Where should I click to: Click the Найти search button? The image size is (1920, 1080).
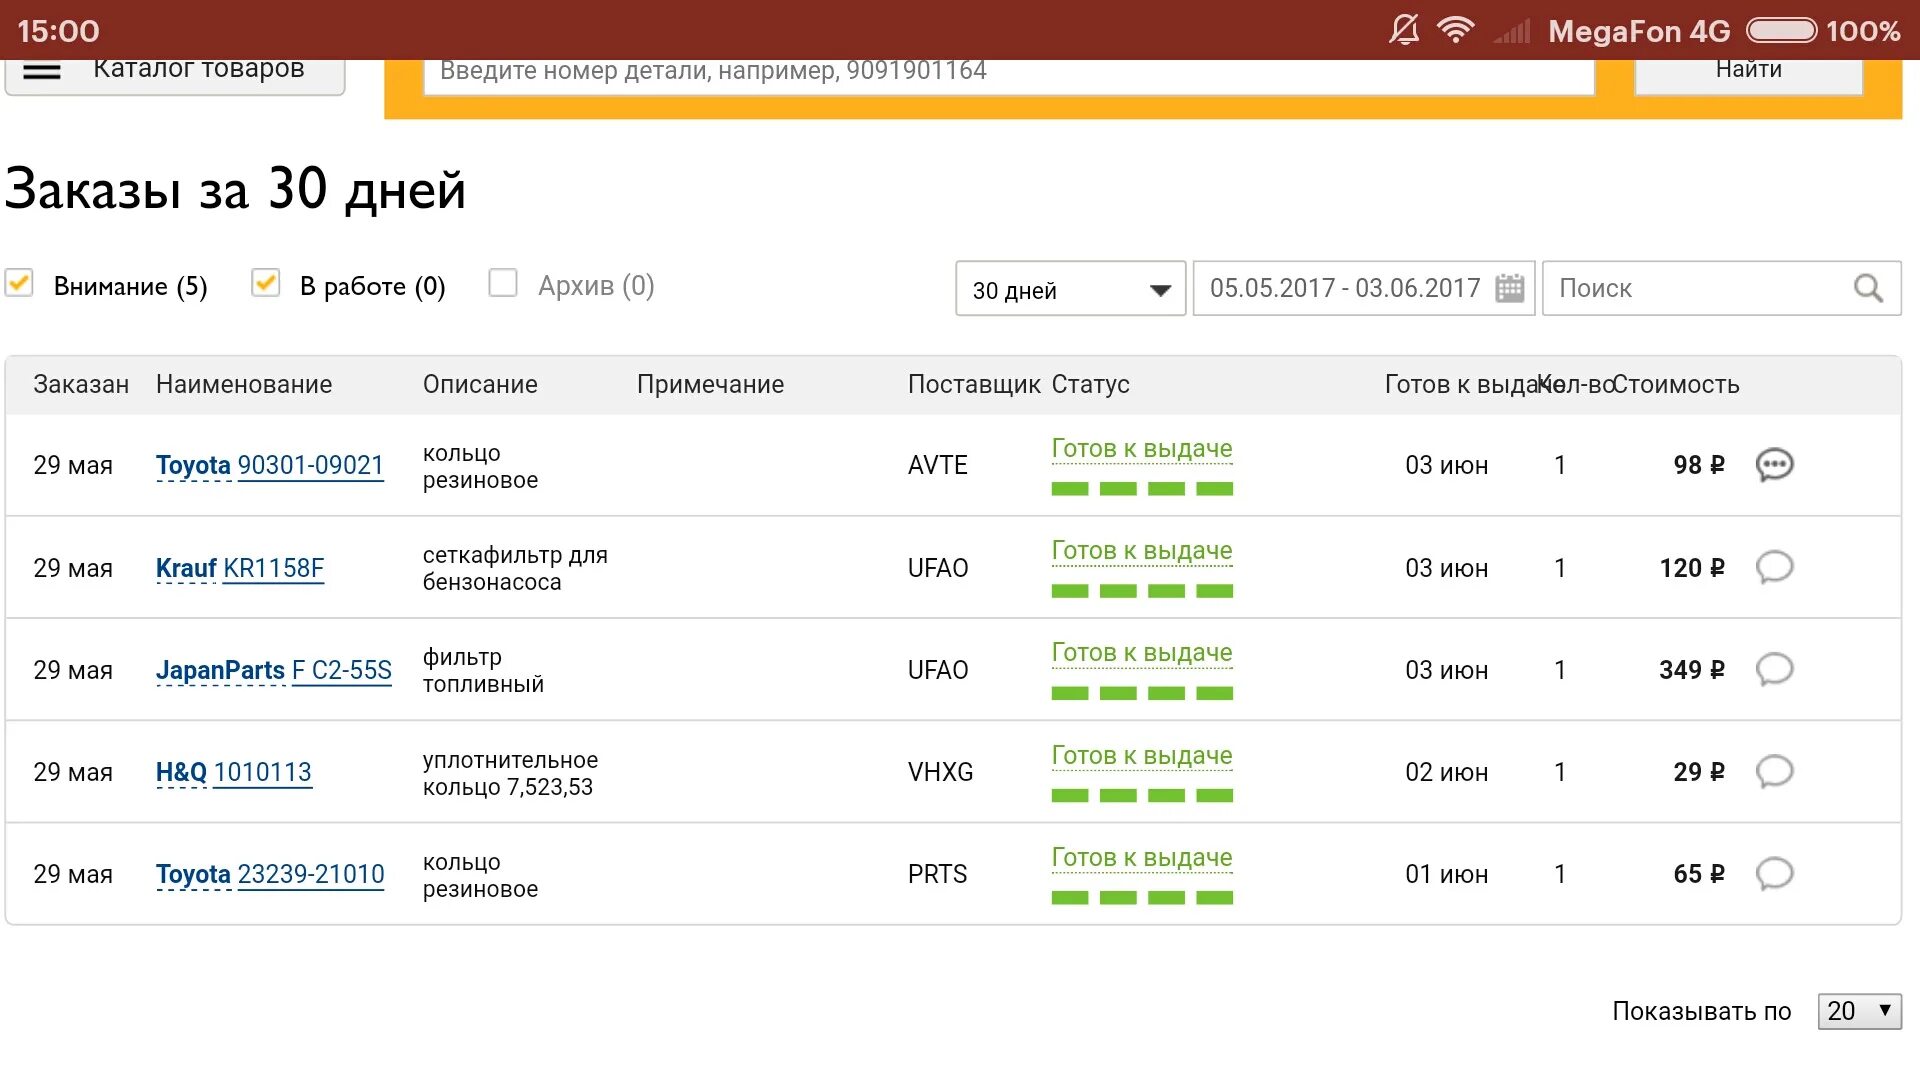tap(1748, 76)
